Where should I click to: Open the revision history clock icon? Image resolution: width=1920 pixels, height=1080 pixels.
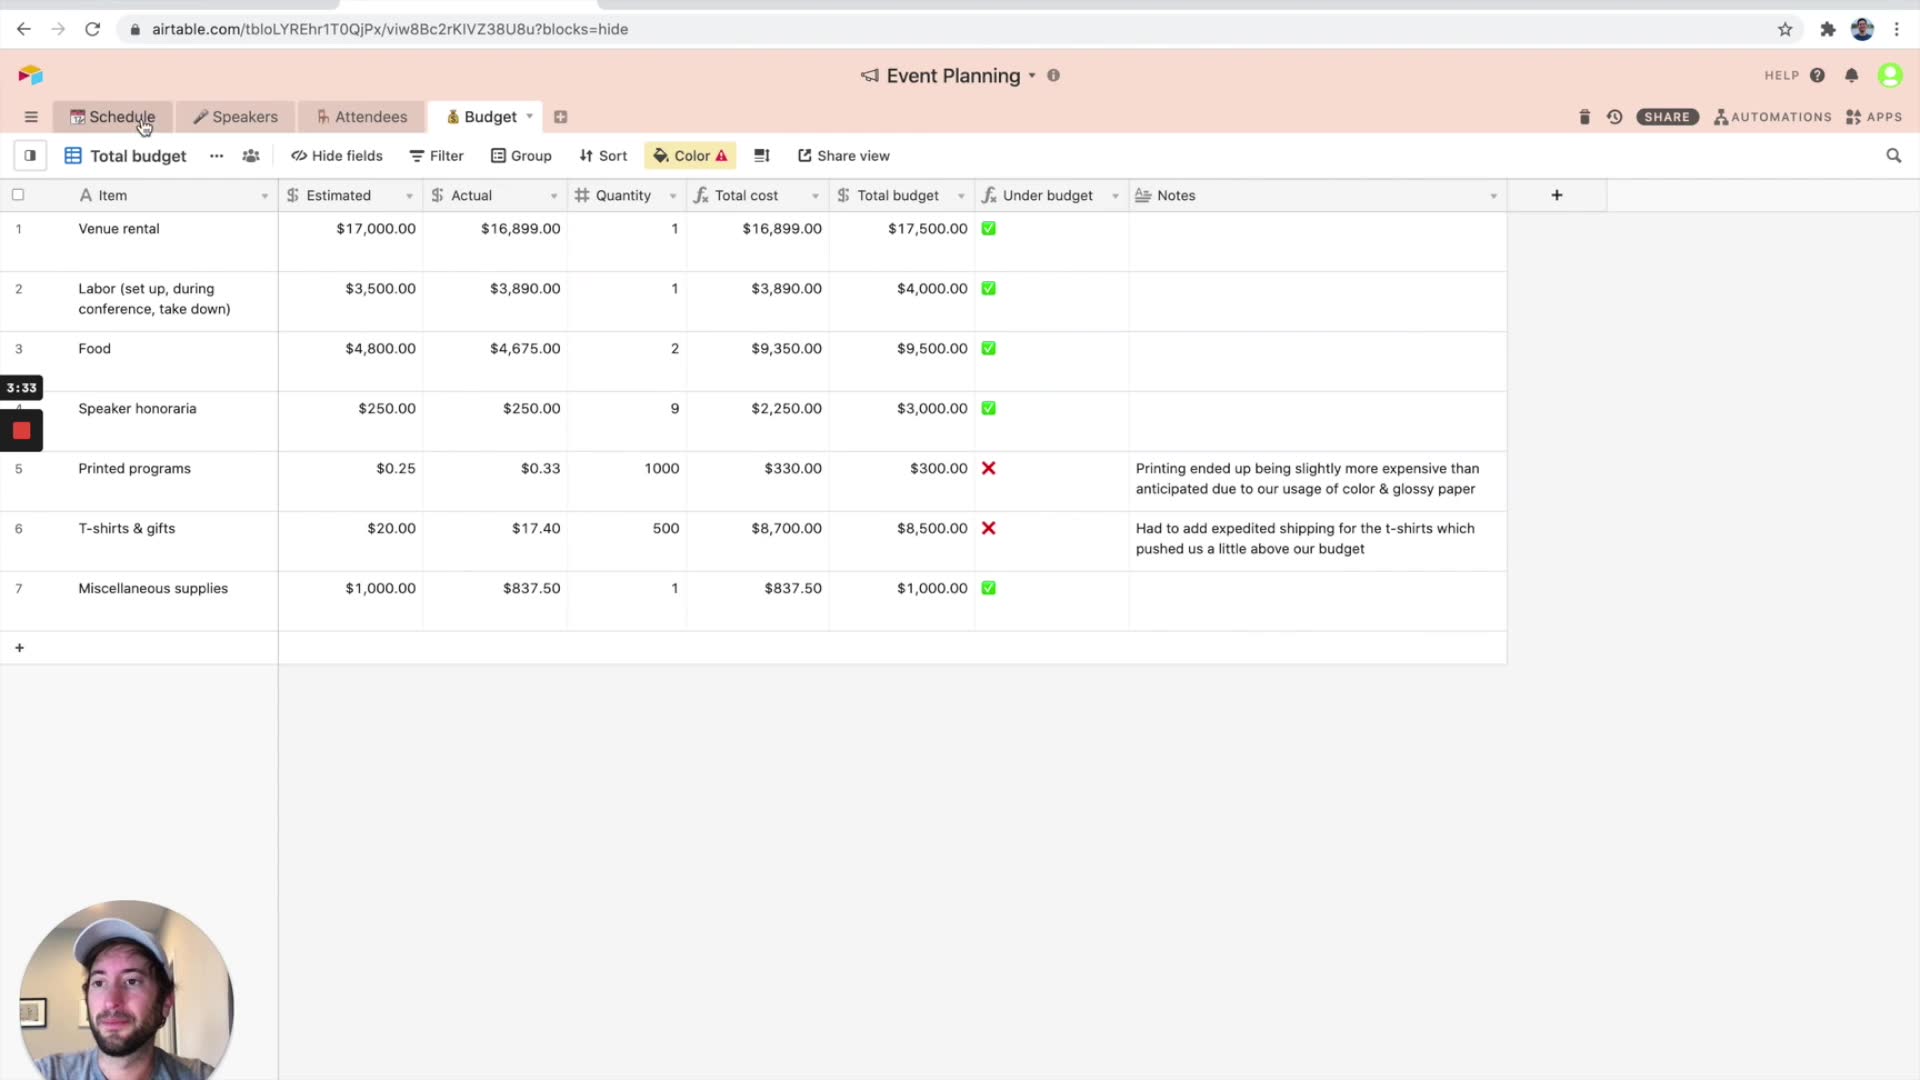coord(1614,117)
